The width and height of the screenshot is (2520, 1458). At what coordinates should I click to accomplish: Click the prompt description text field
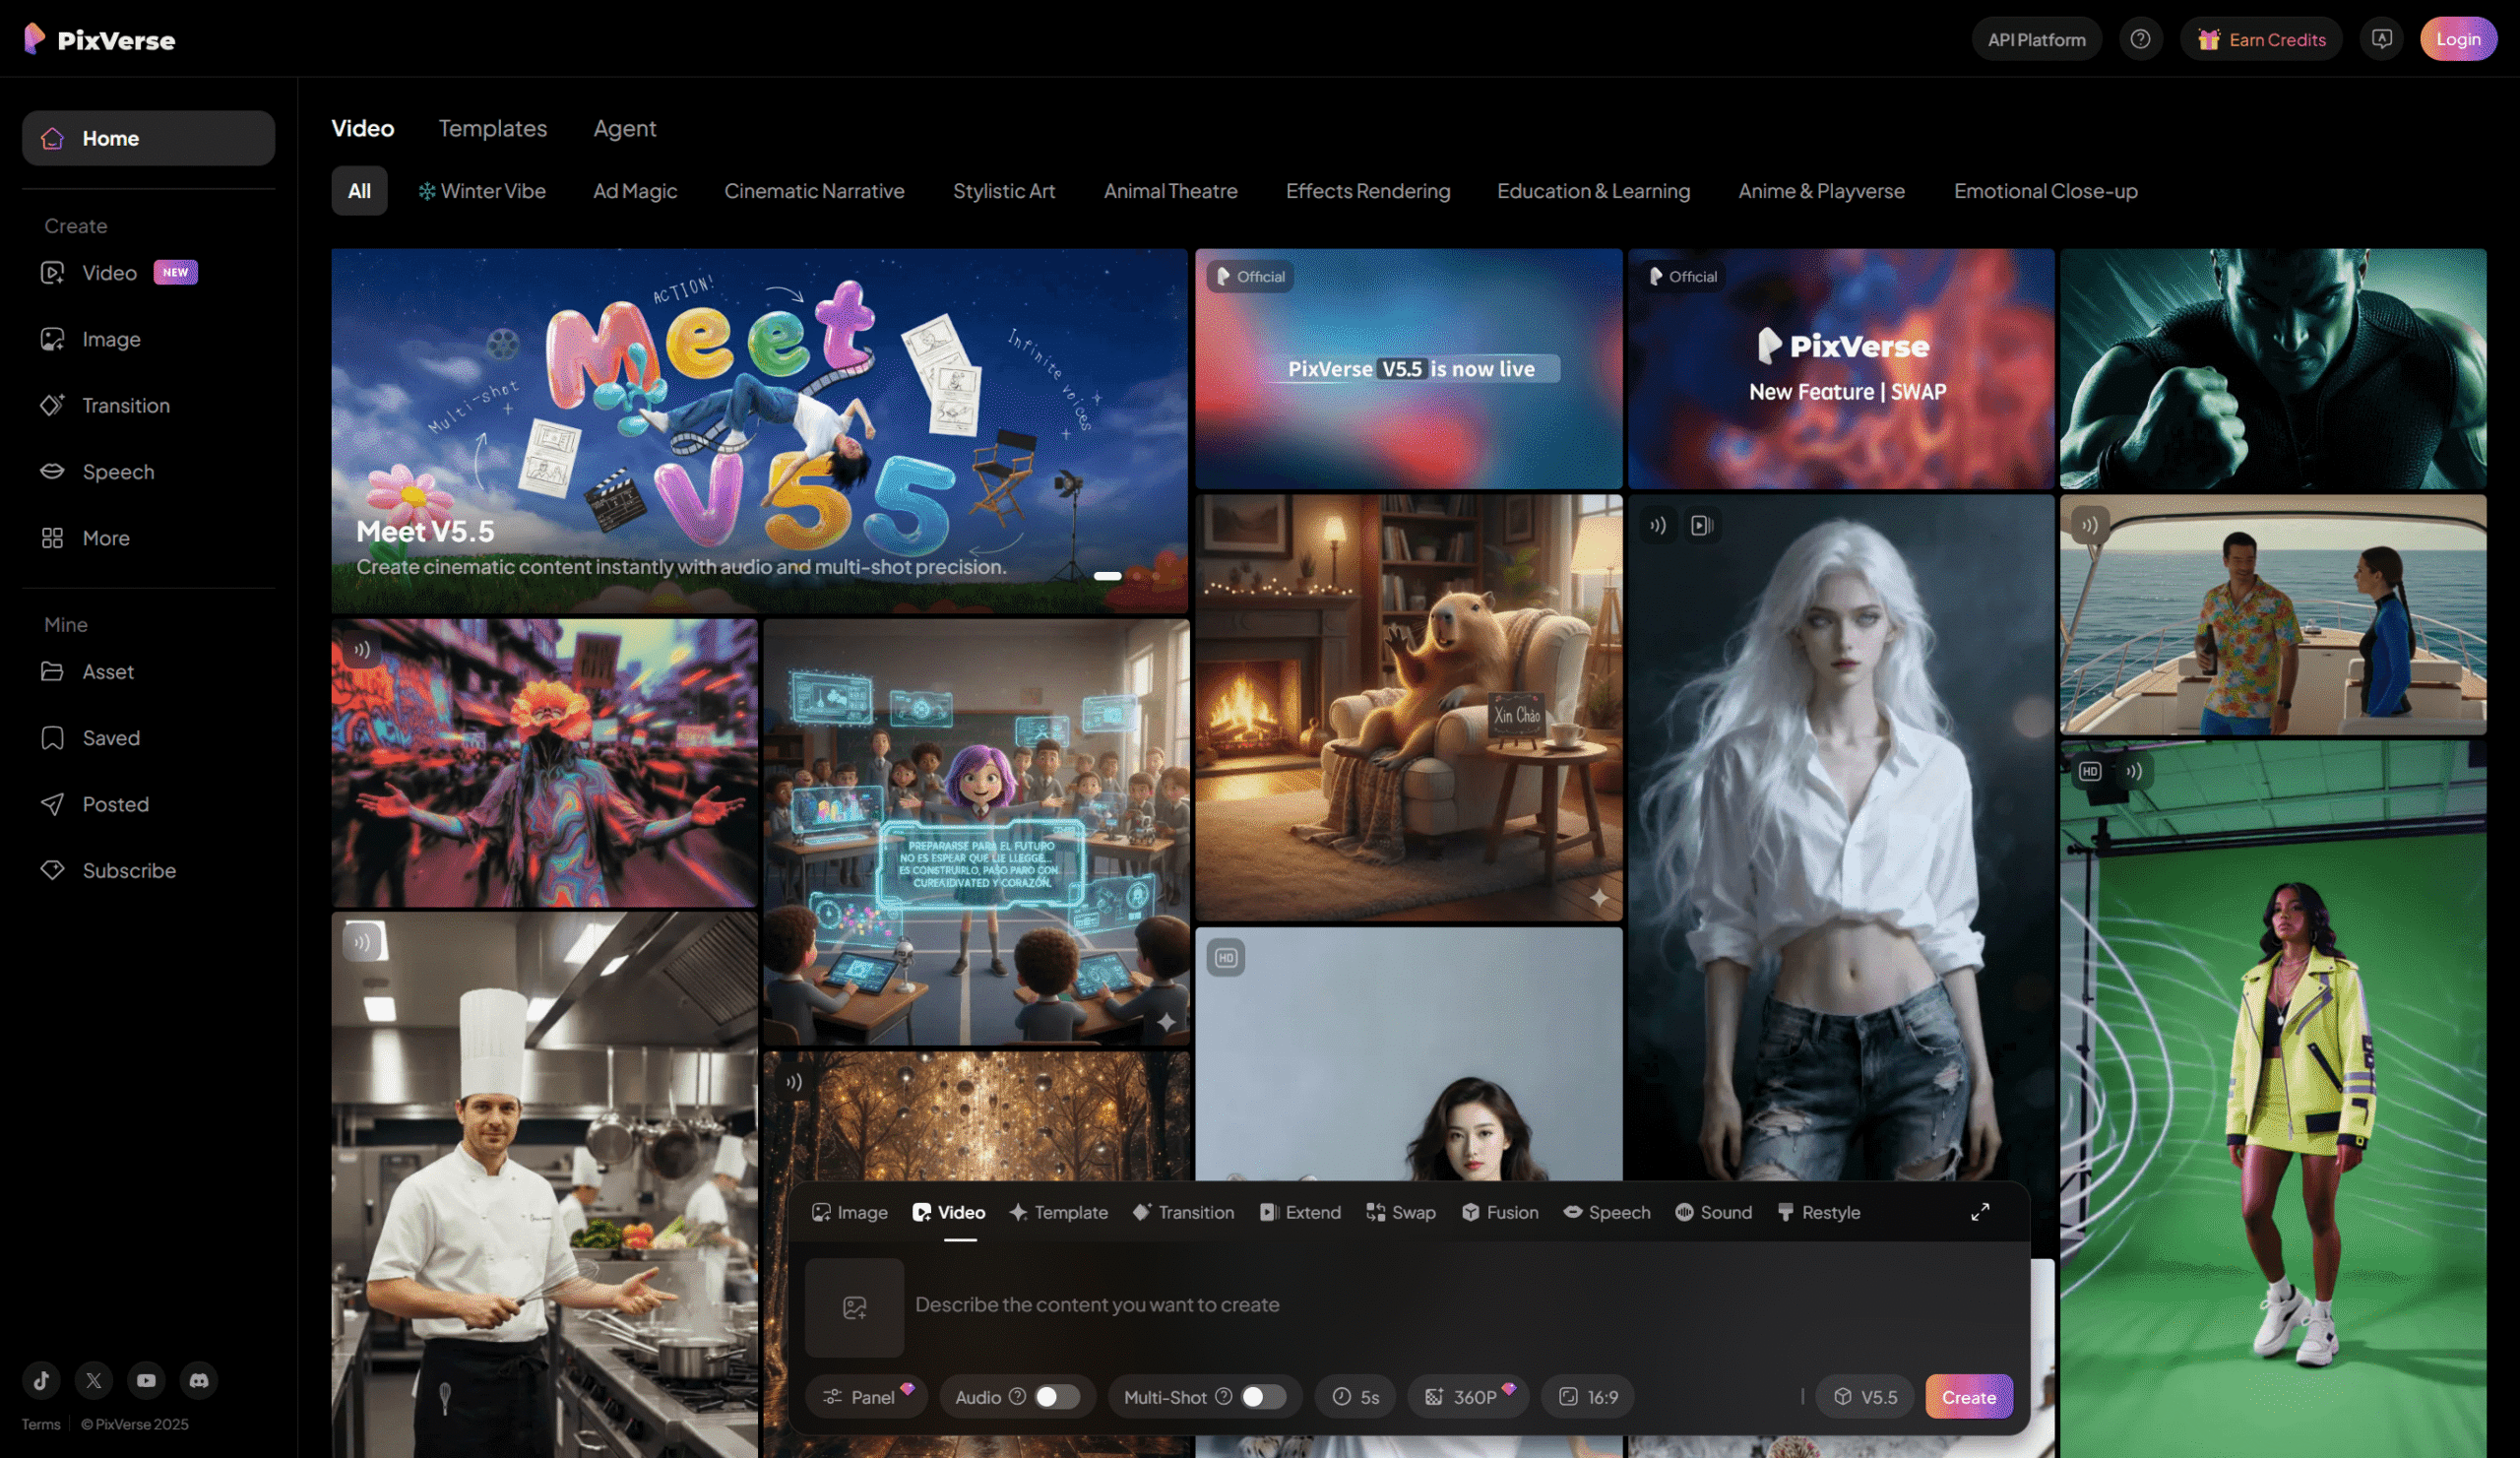tap(1460, 1305)
